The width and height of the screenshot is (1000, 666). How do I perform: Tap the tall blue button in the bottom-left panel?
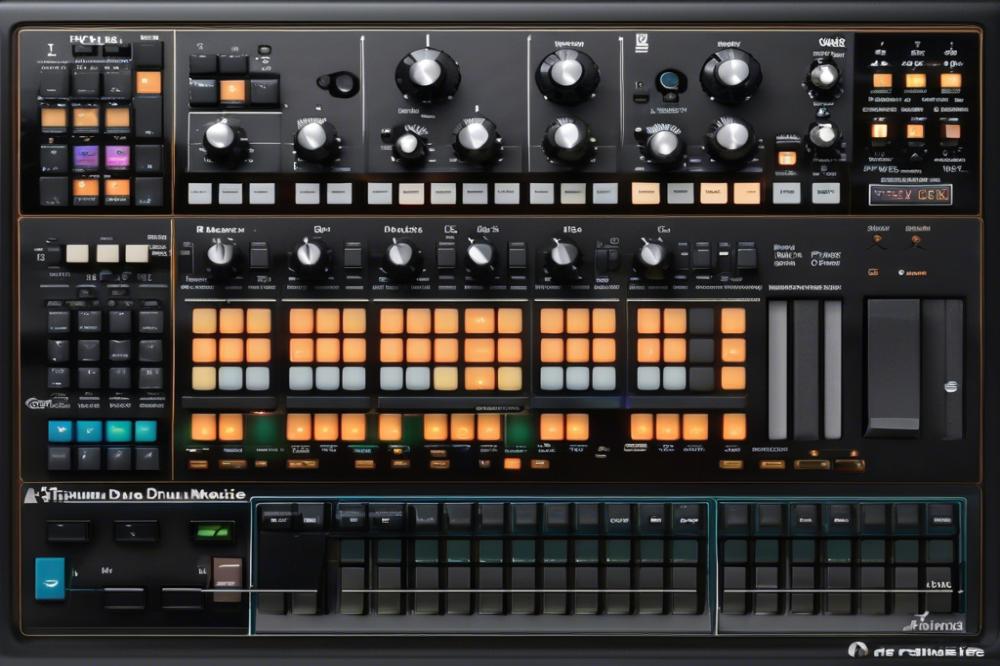(x=50, y=579)
